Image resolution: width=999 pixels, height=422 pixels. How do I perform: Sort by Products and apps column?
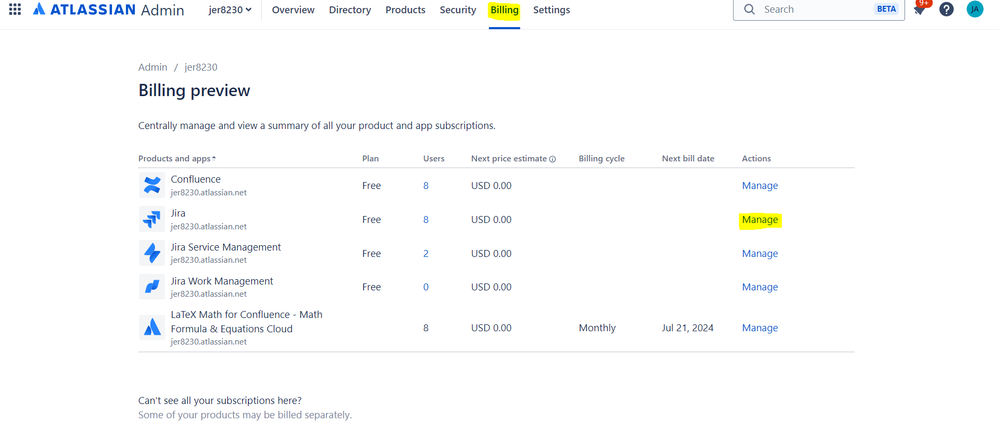176,158
